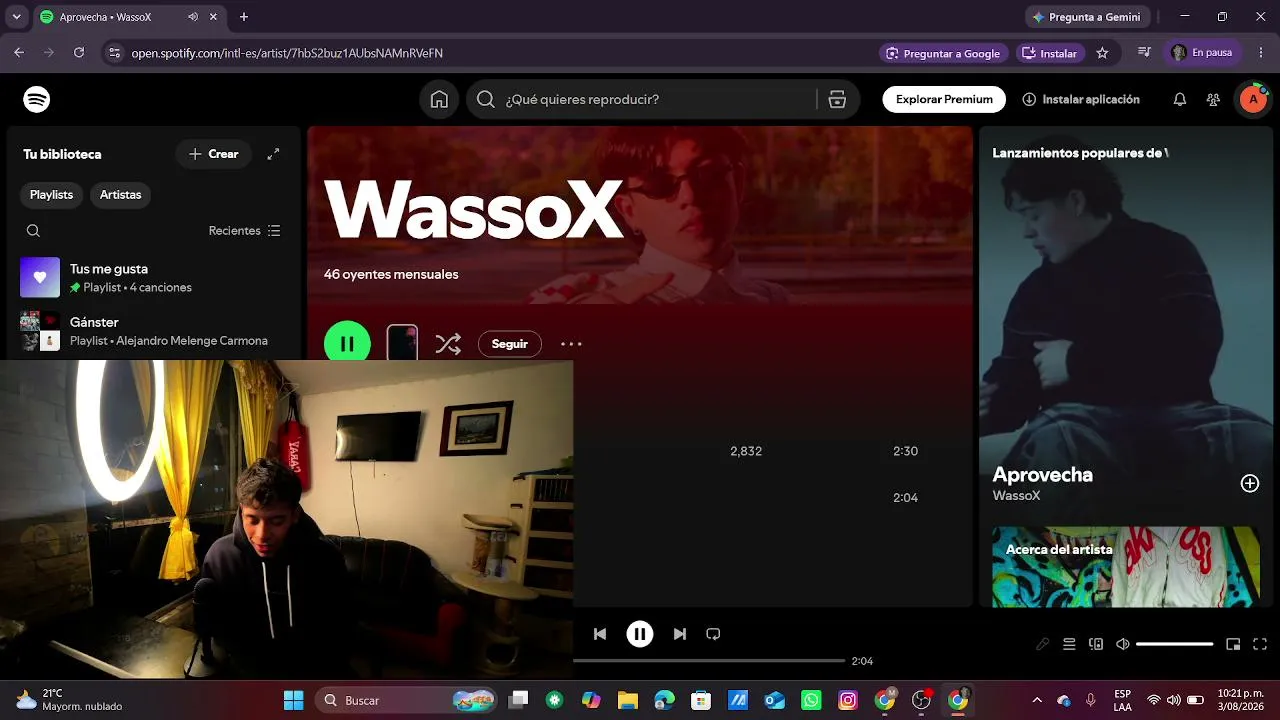This screenshot has width=1280, height=720.
Task: Open the Acerca del artista card
Action: pos(1126,567)
